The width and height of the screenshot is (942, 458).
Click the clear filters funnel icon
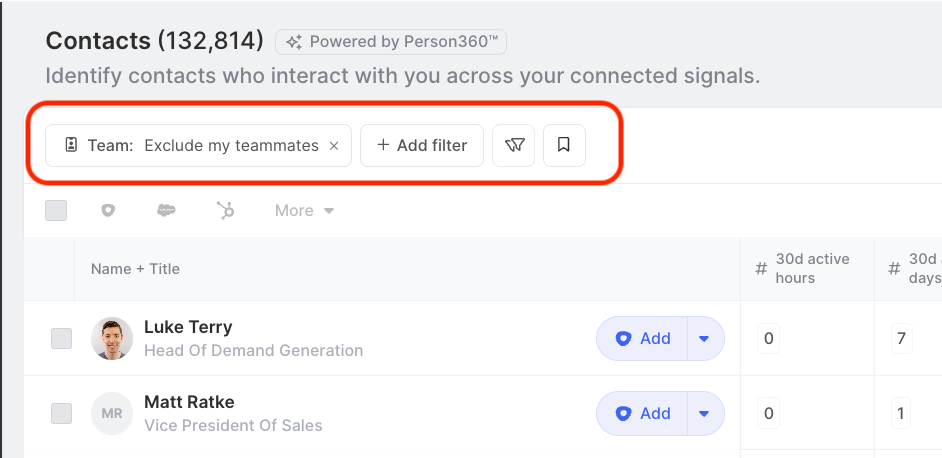coord(514,145)
